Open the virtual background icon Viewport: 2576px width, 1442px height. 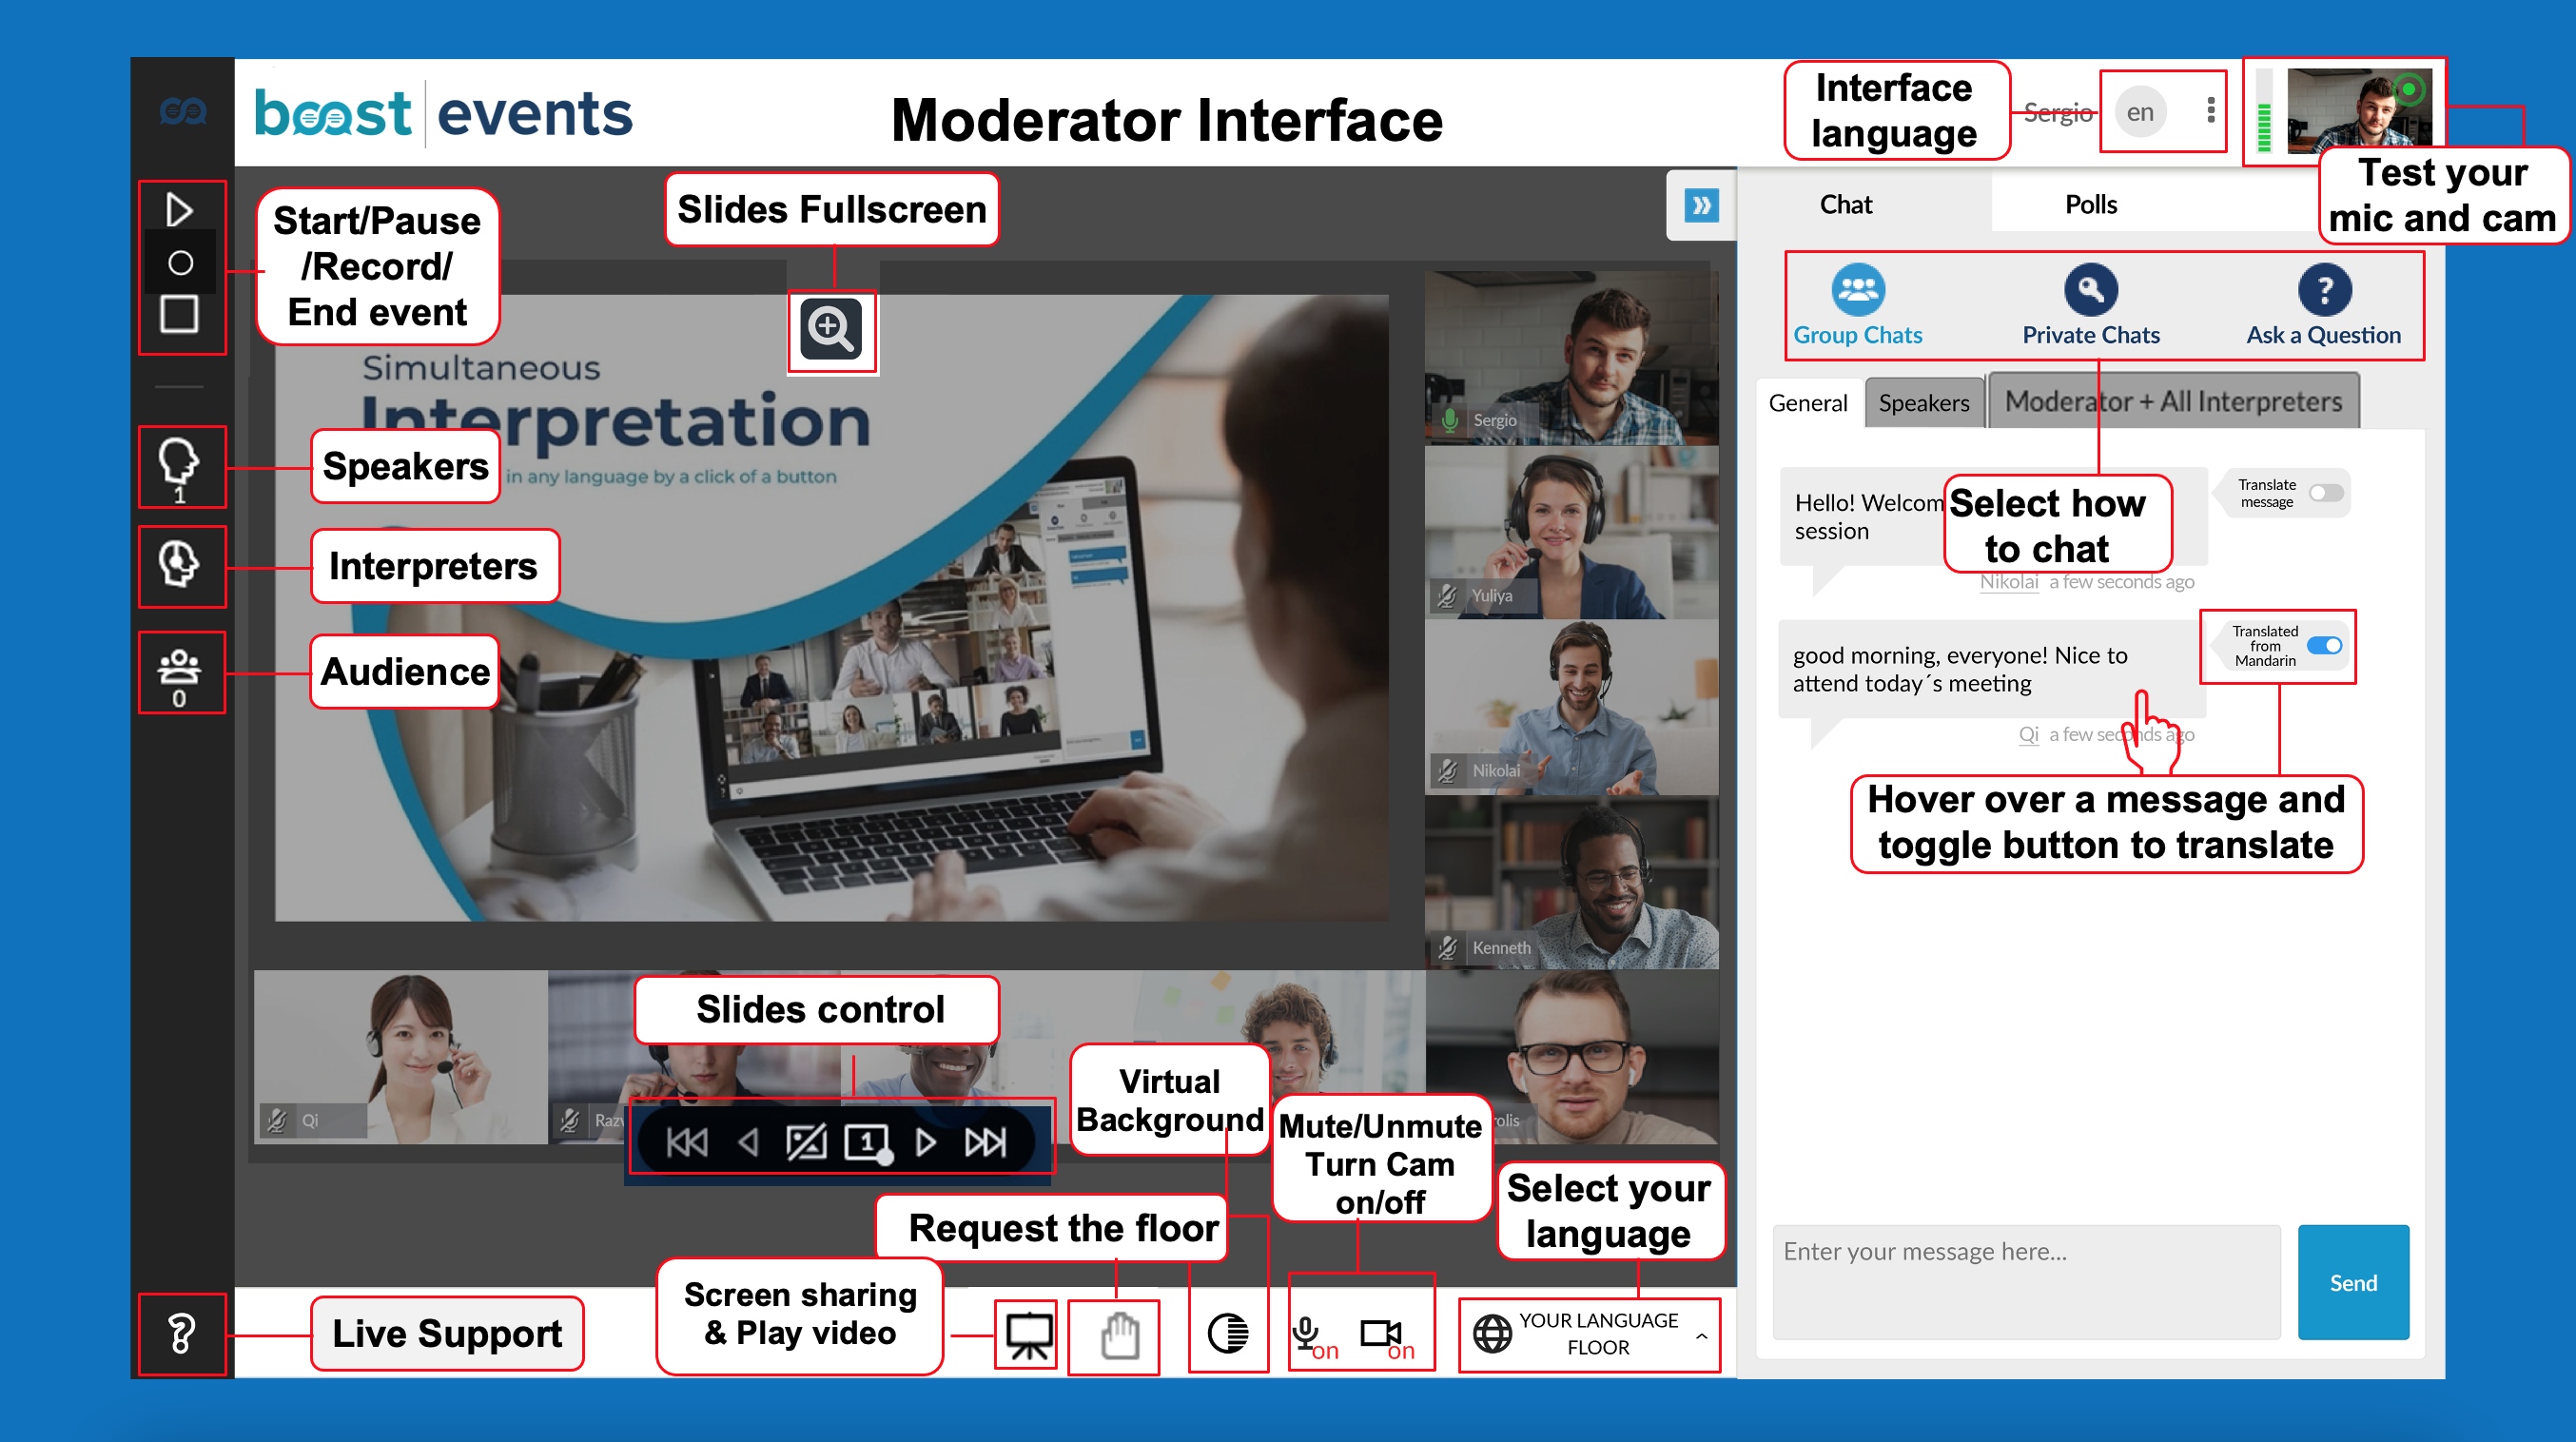click(1227, 1334)
